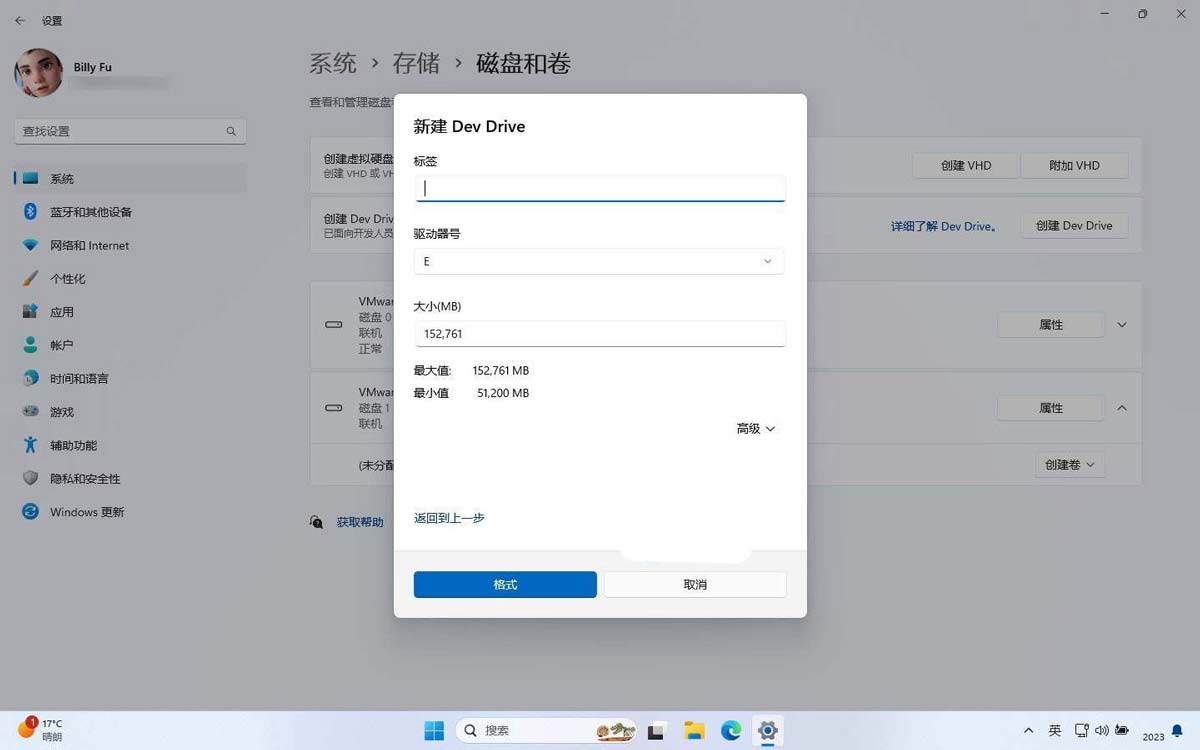The image size is (1200, 750).
Task: Open Windows 更新 in the sidebar
Action: [x=94, y=511]
